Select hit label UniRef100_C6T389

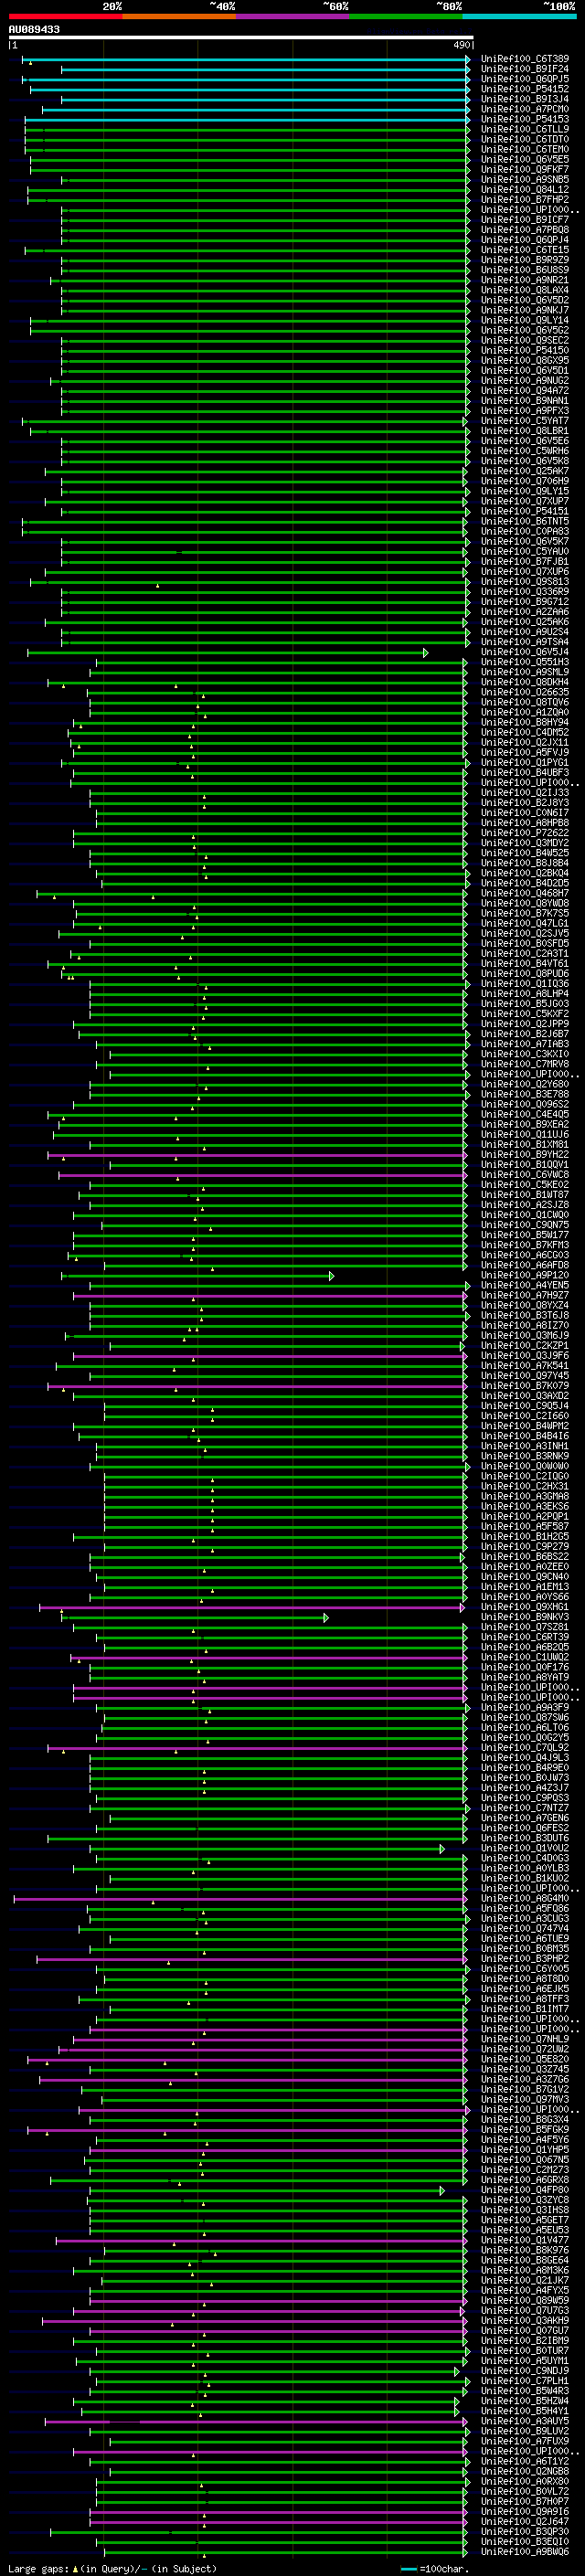point(525,59)
